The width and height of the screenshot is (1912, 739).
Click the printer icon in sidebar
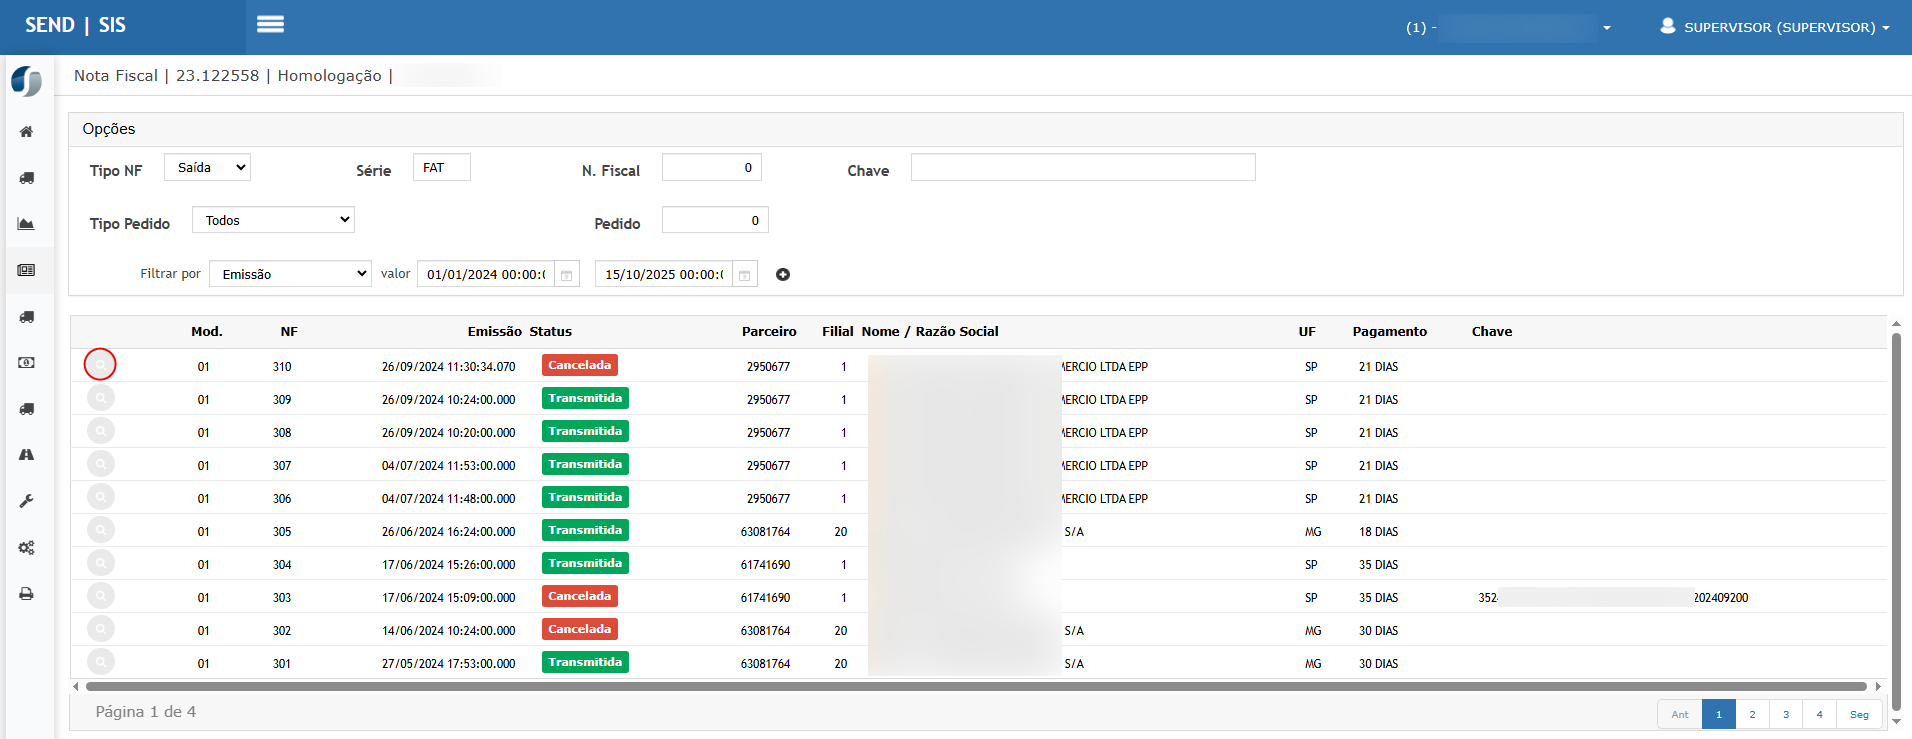[27, 594]
